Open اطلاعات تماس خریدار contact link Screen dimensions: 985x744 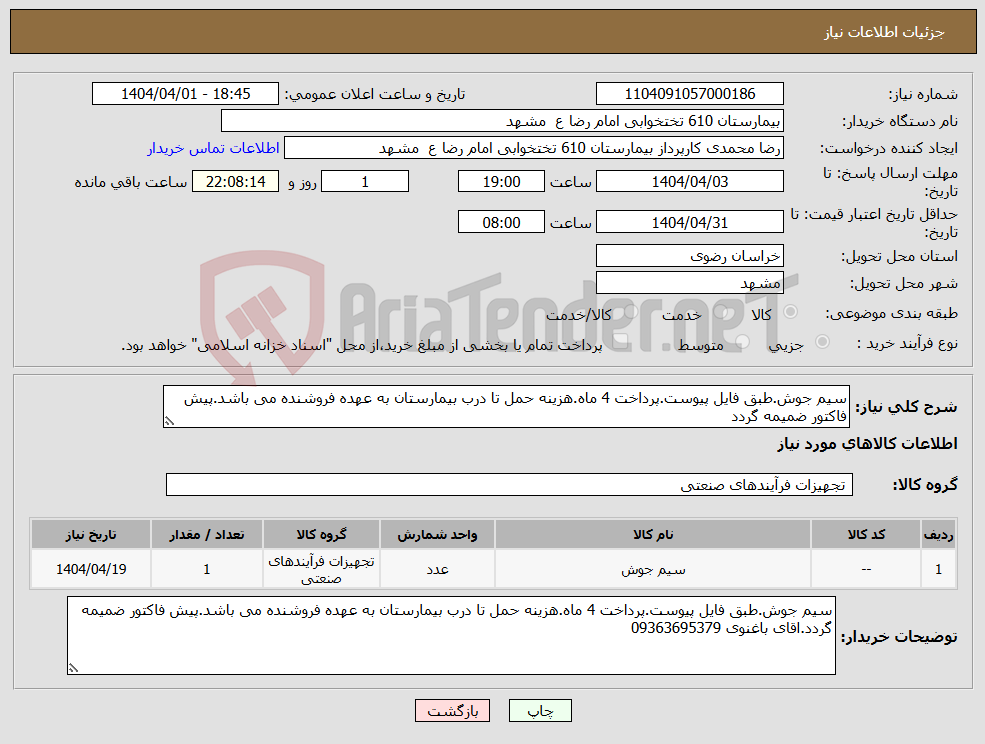click(x=214, y=148)
